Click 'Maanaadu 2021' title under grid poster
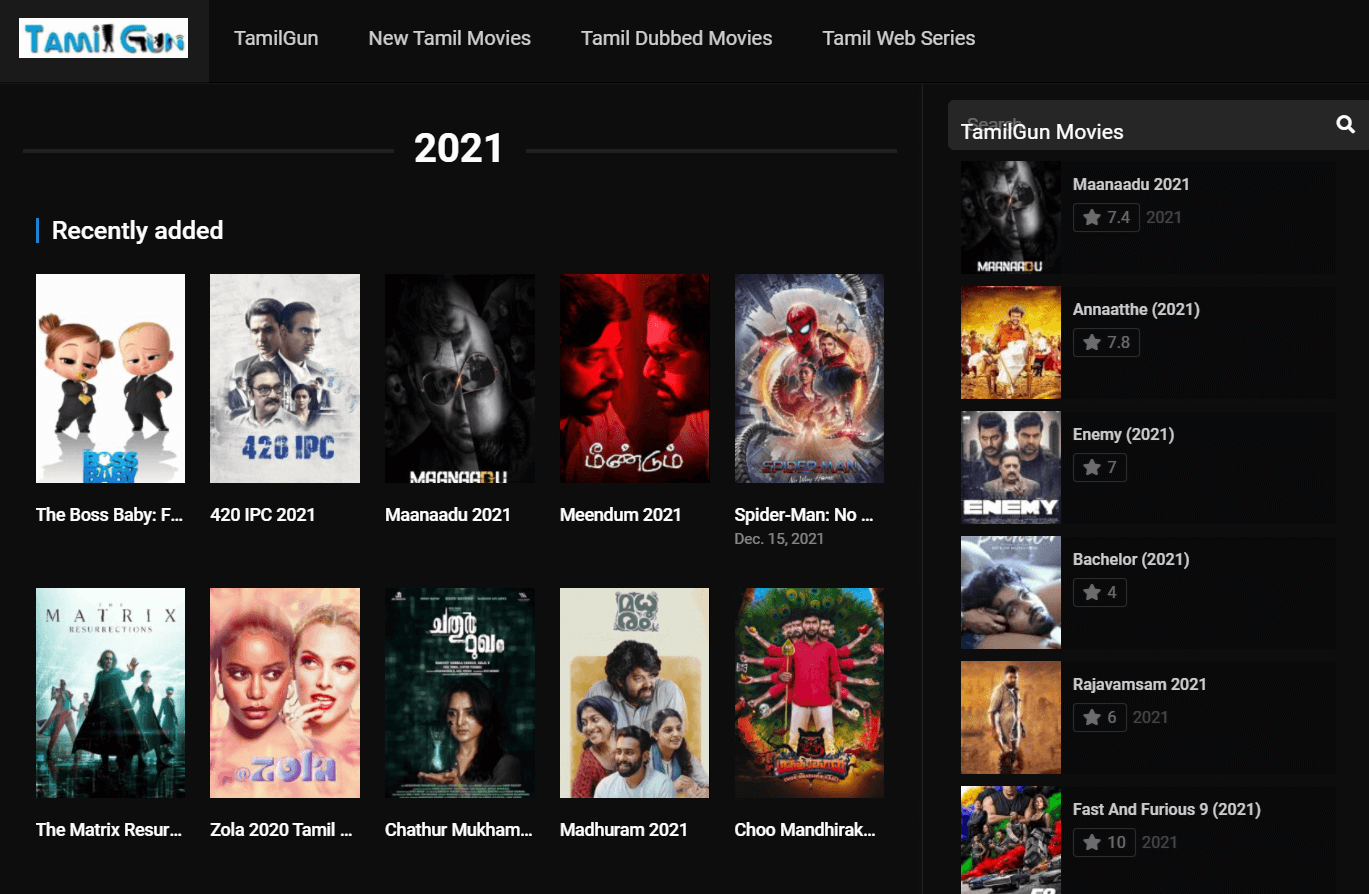The height and width of the screenshot is (894, 1369). (x=448, y=515)
